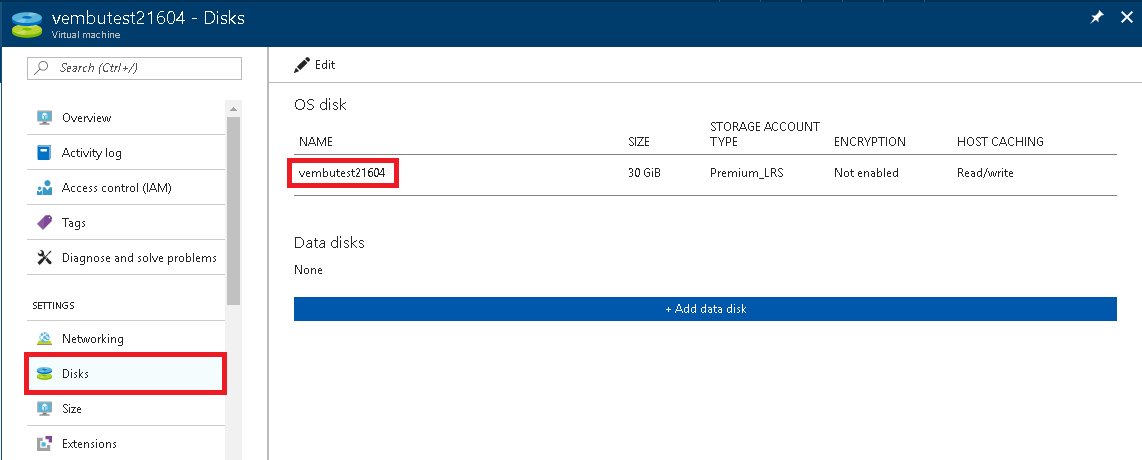Screen dimensions: 1142x460
Task: Click the Add data disk button
Action: (x=705, y=309)
